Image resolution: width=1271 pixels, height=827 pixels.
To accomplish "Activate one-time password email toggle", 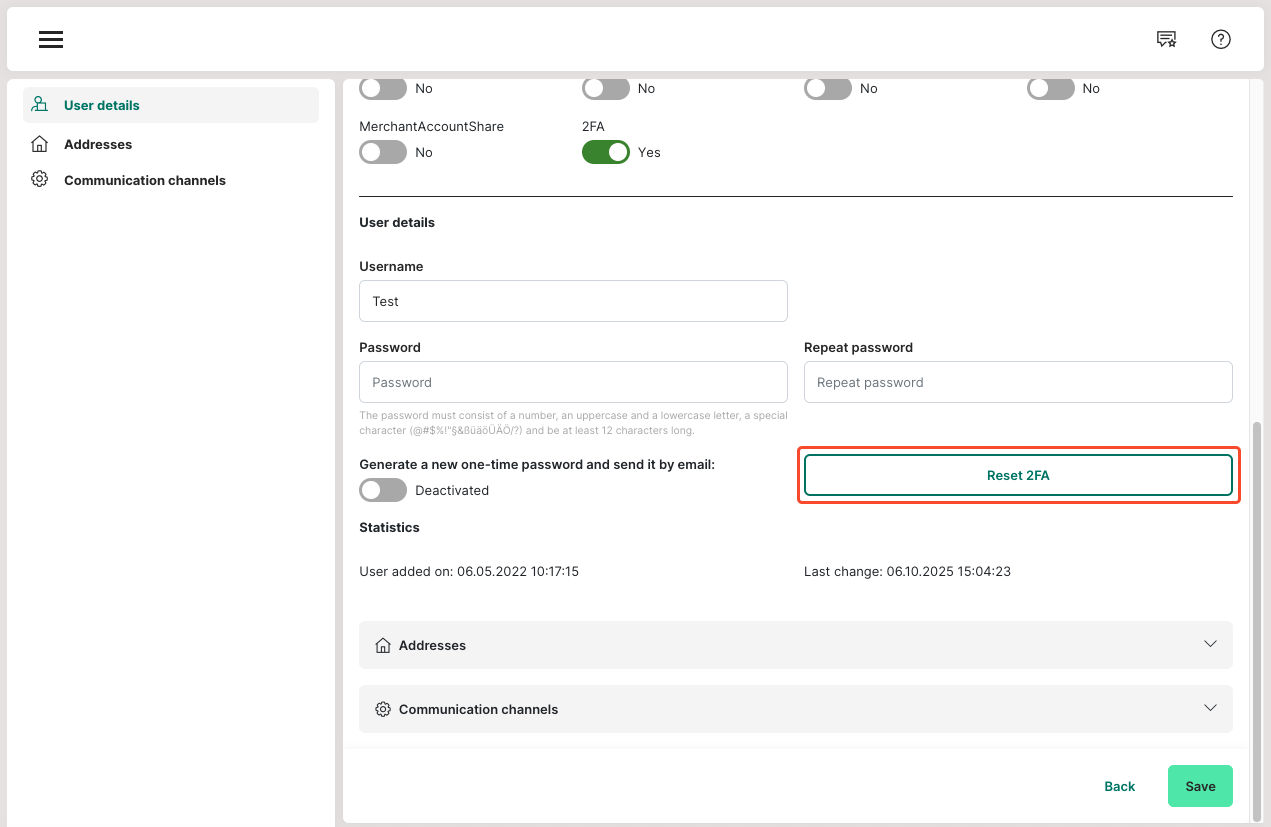I will point(383,490).
